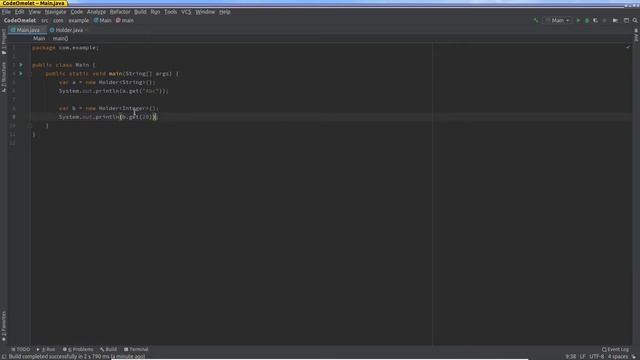Image resolution: width=640 pixels, height=360 pixels.
Task: Click the var b = new Holder<Integer> line
Action: pos(109,108)
